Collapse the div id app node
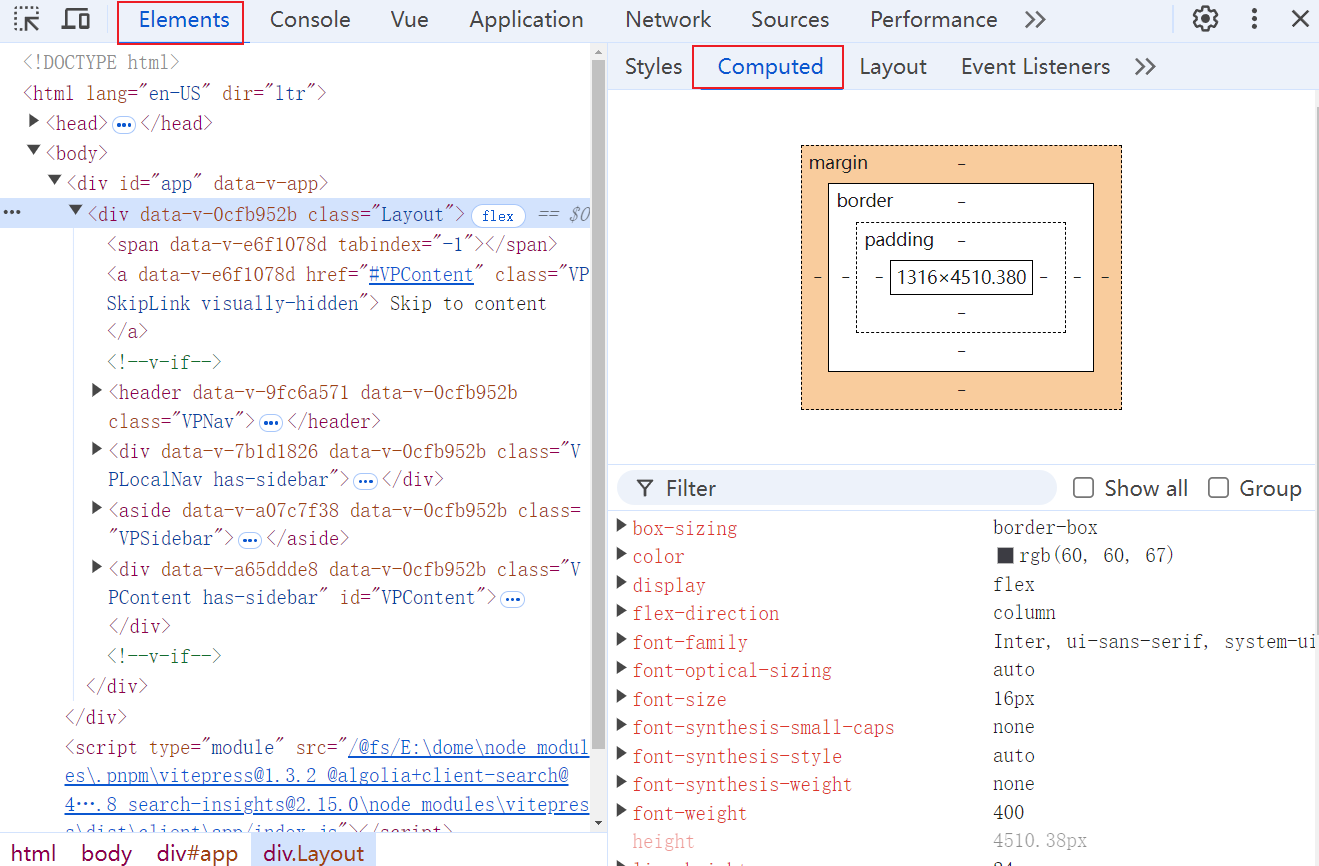1319x866 pixels. (x=55, y=181)
